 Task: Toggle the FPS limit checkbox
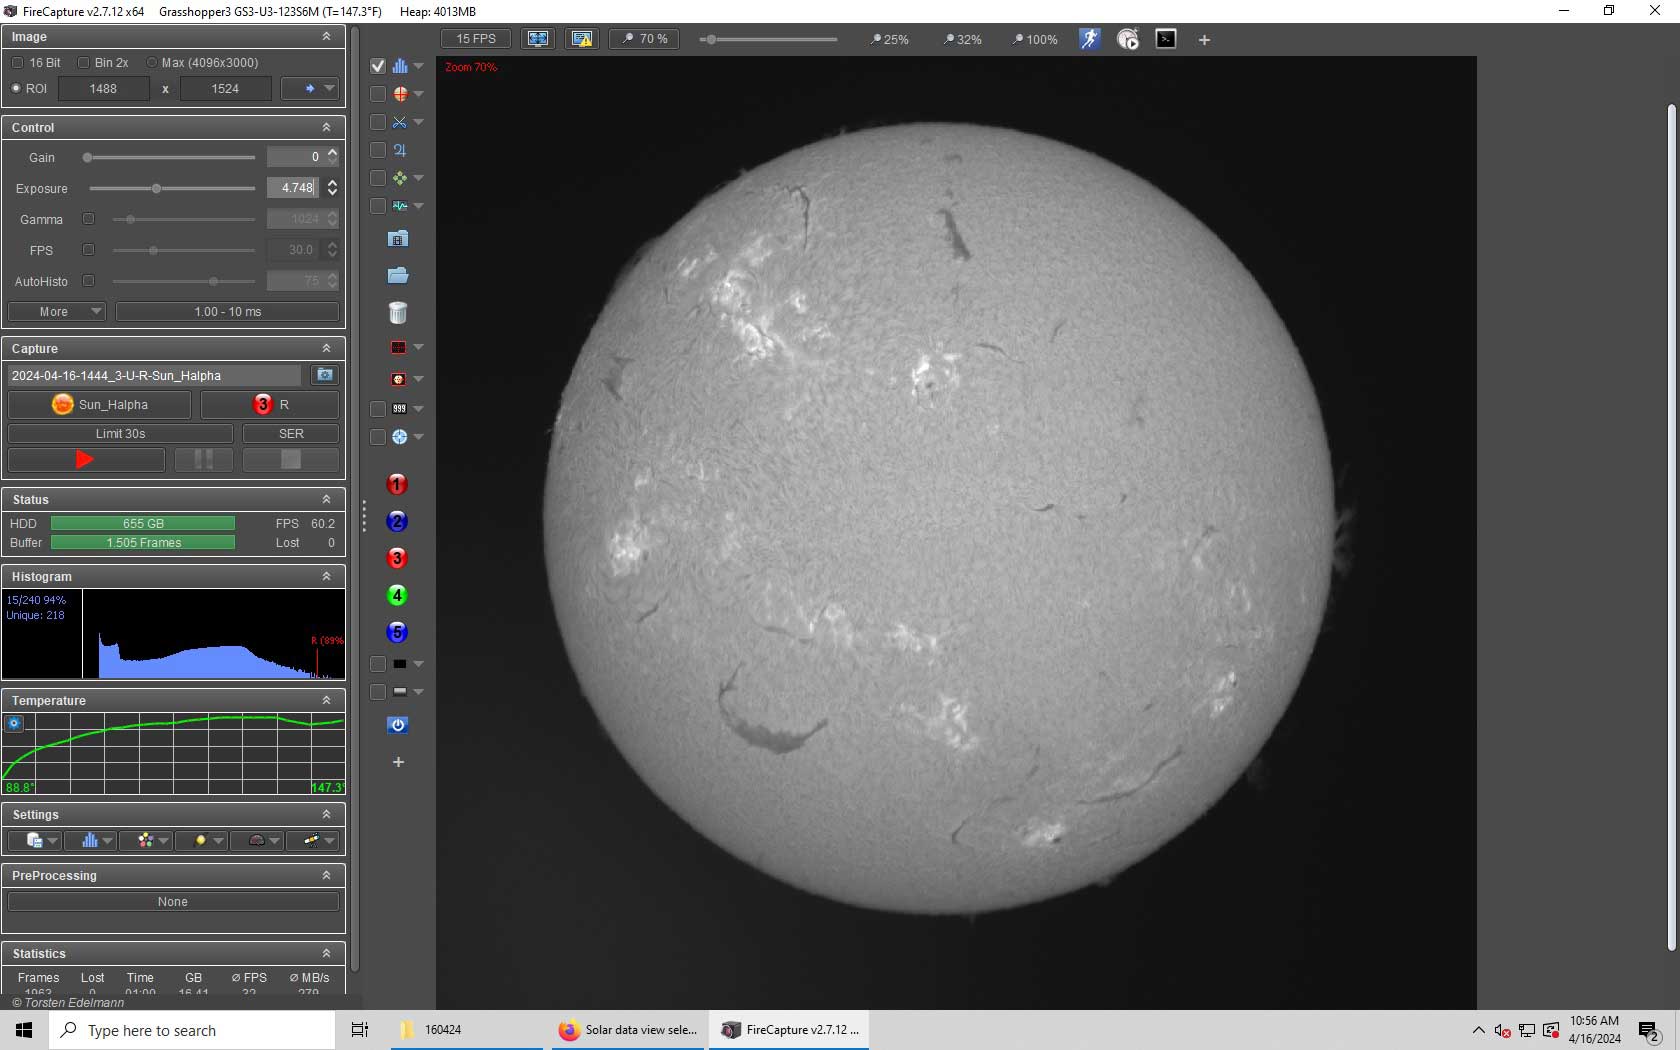pos(88,250)
